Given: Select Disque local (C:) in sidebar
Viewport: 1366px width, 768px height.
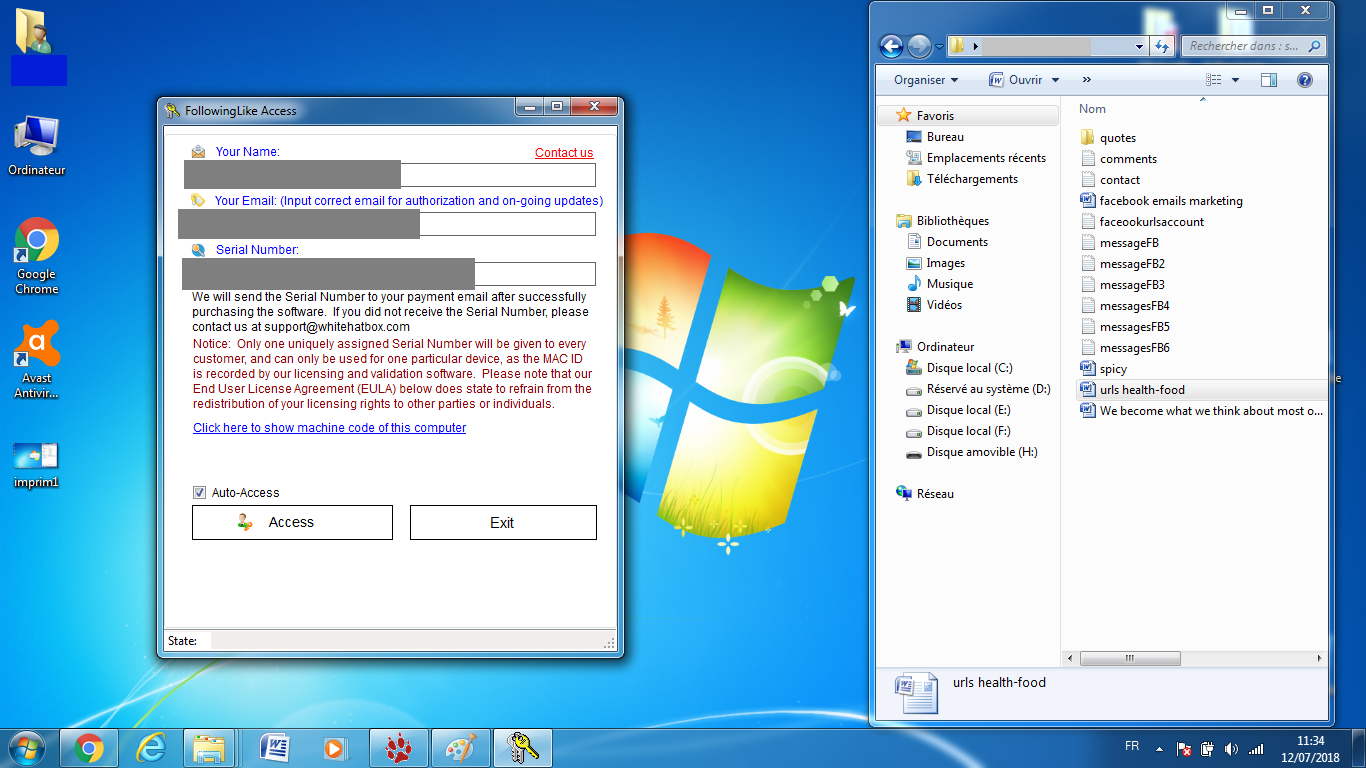Looking at the screenshot, I should click(969, 368).
